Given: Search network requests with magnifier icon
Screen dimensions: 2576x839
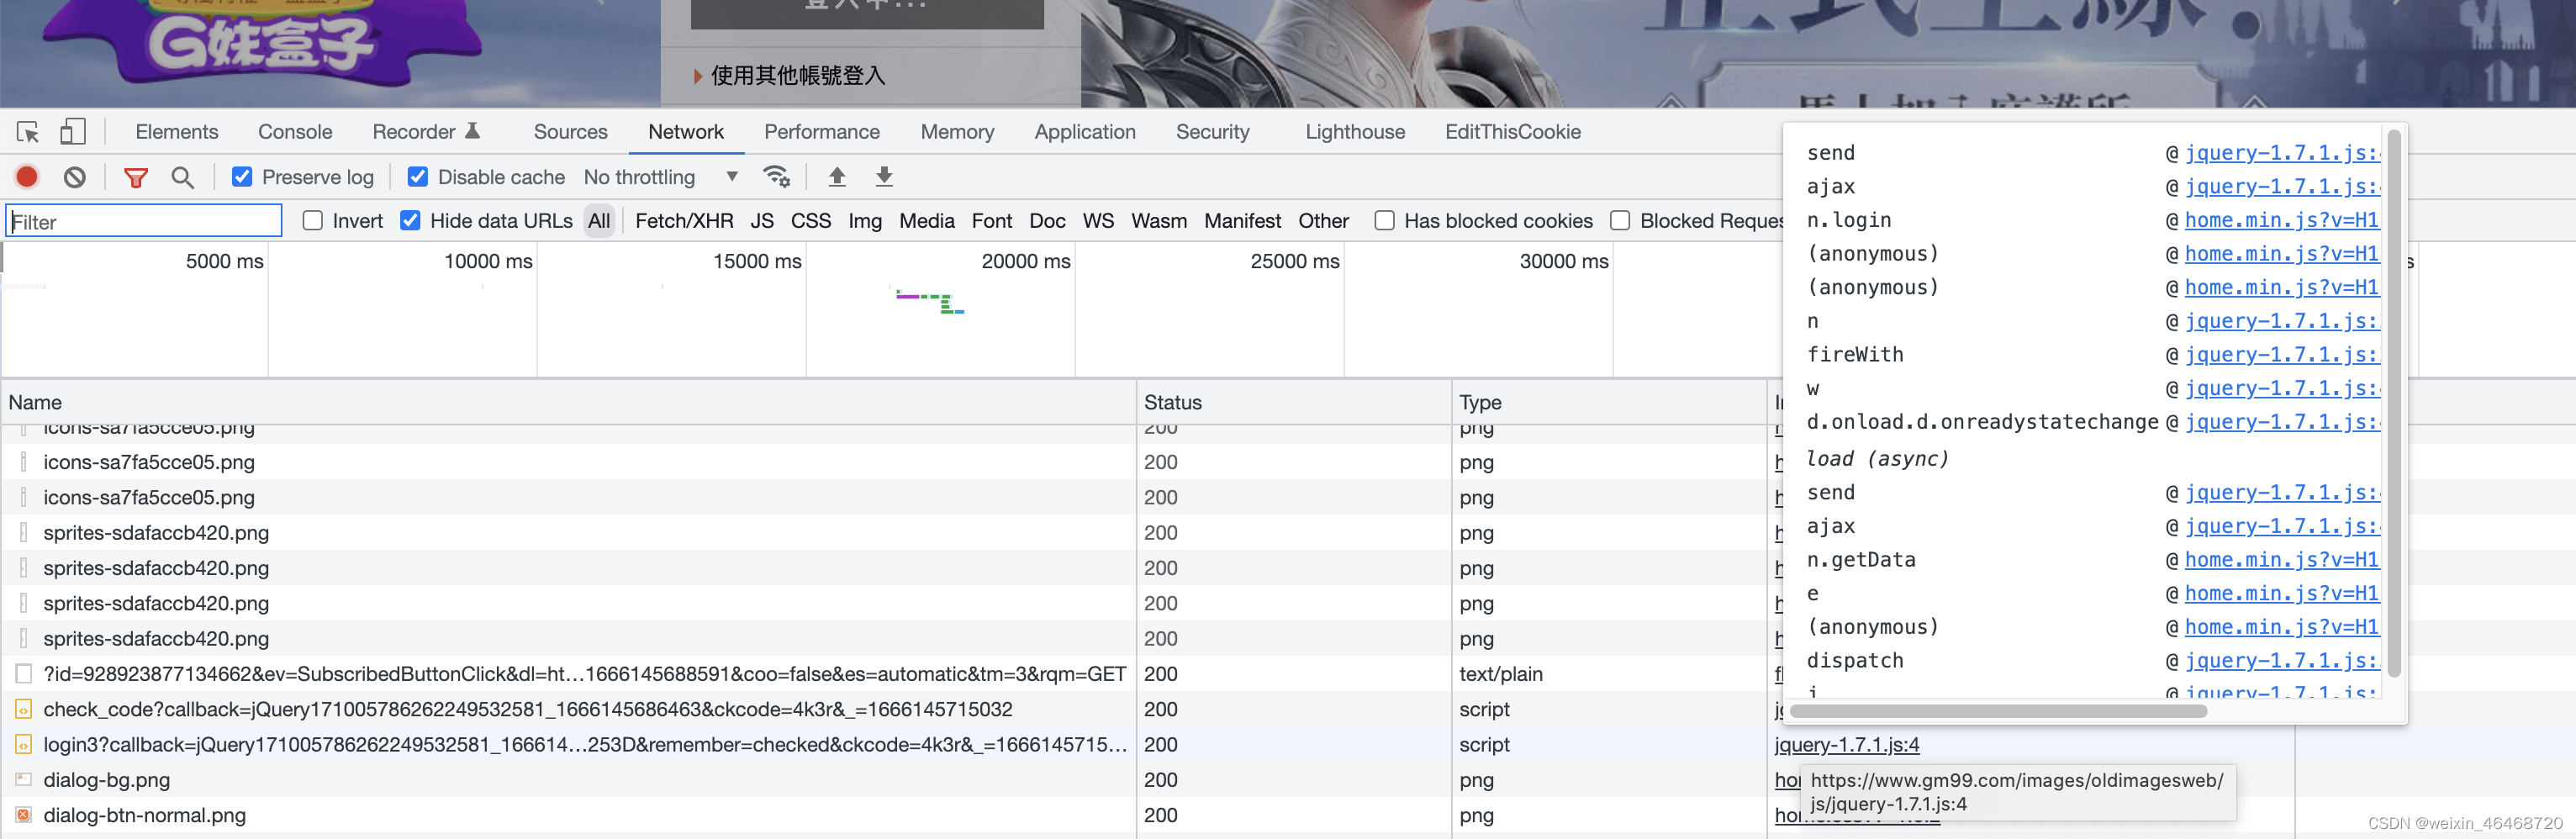Looking at the screenshot, I should point(182,176).
